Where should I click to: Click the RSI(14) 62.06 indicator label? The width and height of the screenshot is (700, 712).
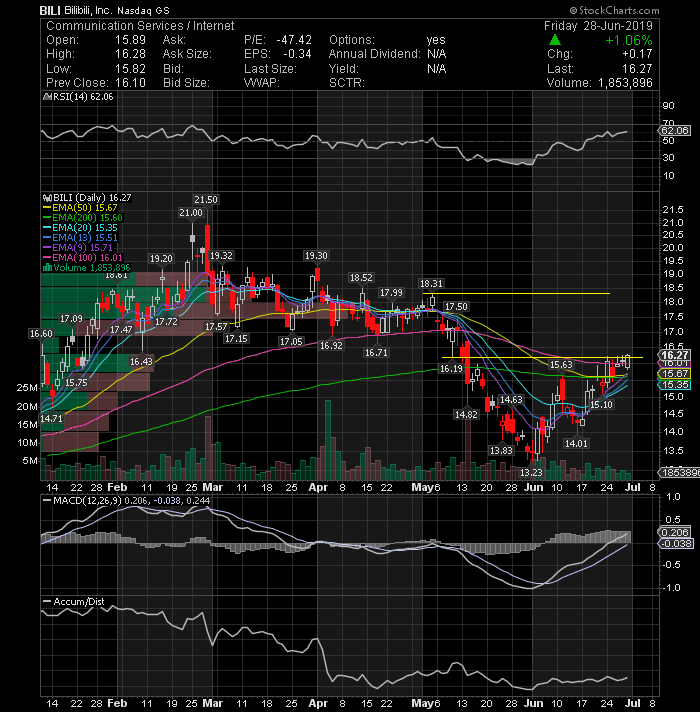click(78, 97)
